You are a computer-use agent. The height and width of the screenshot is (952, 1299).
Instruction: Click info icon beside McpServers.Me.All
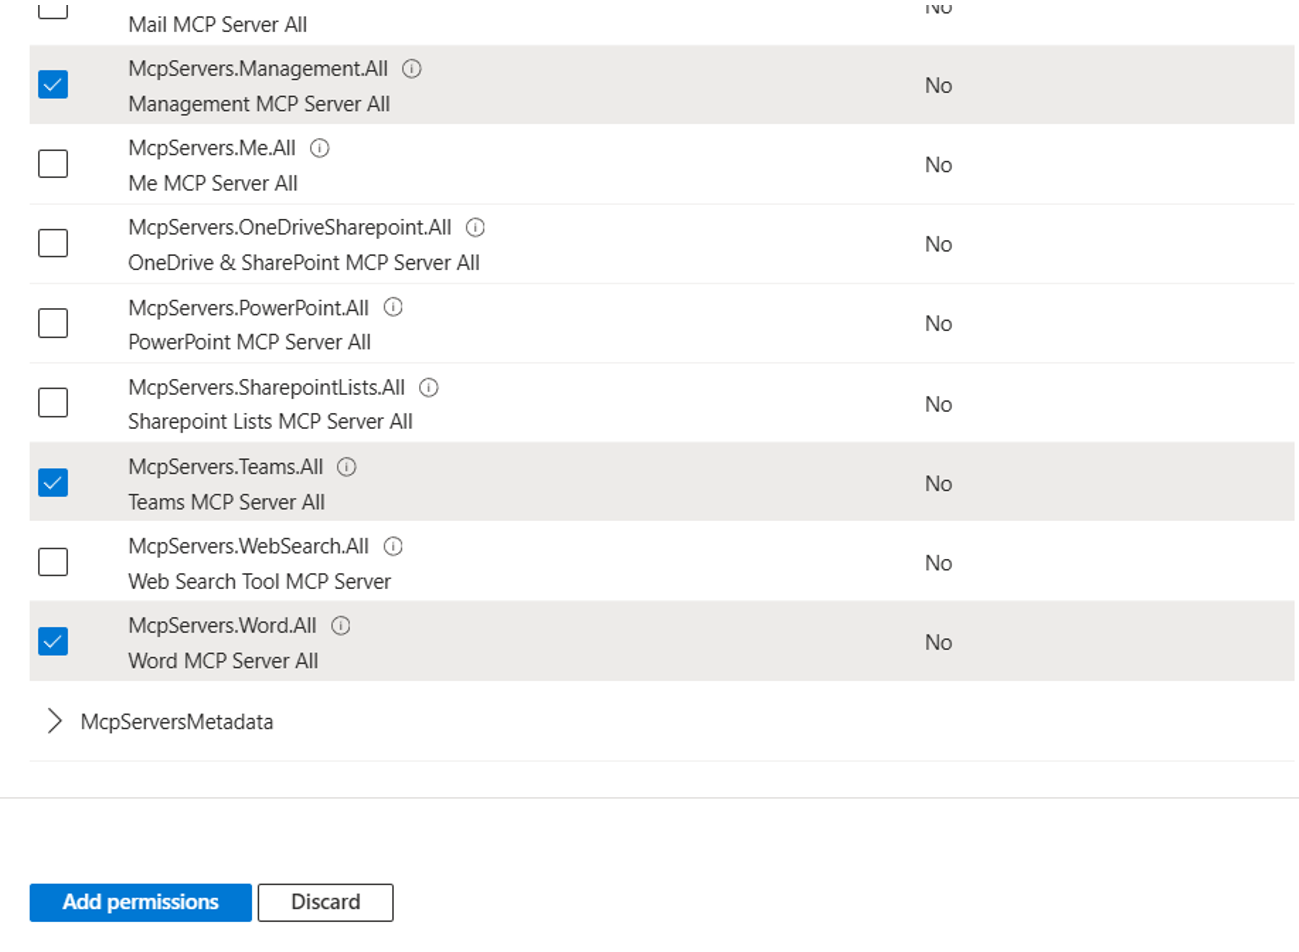point(319,148)
